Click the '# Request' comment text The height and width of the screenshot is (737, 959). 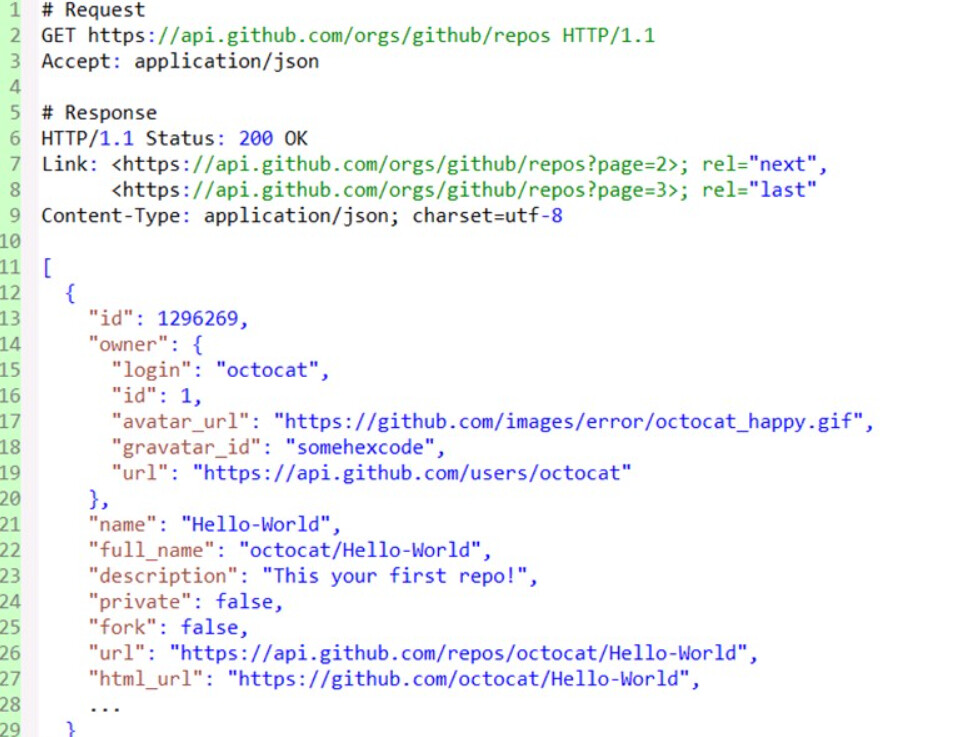93,10
